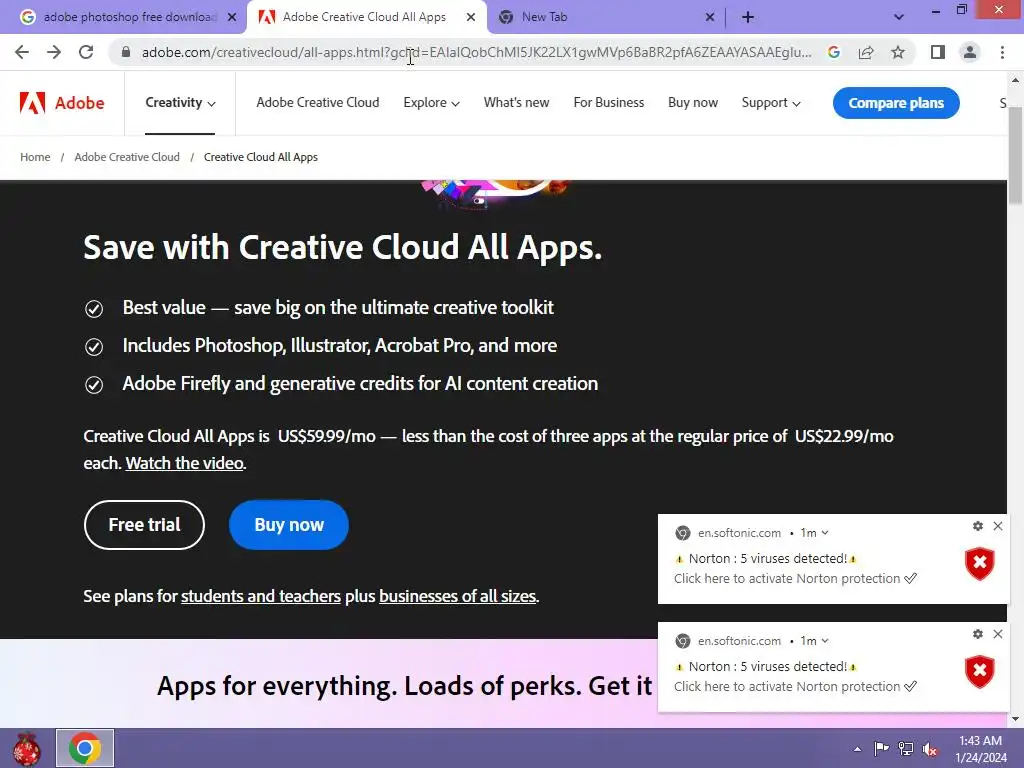The image size is (1024, 768).
Task: Show hidden tray icons arrow
Action: coord(857,749)
